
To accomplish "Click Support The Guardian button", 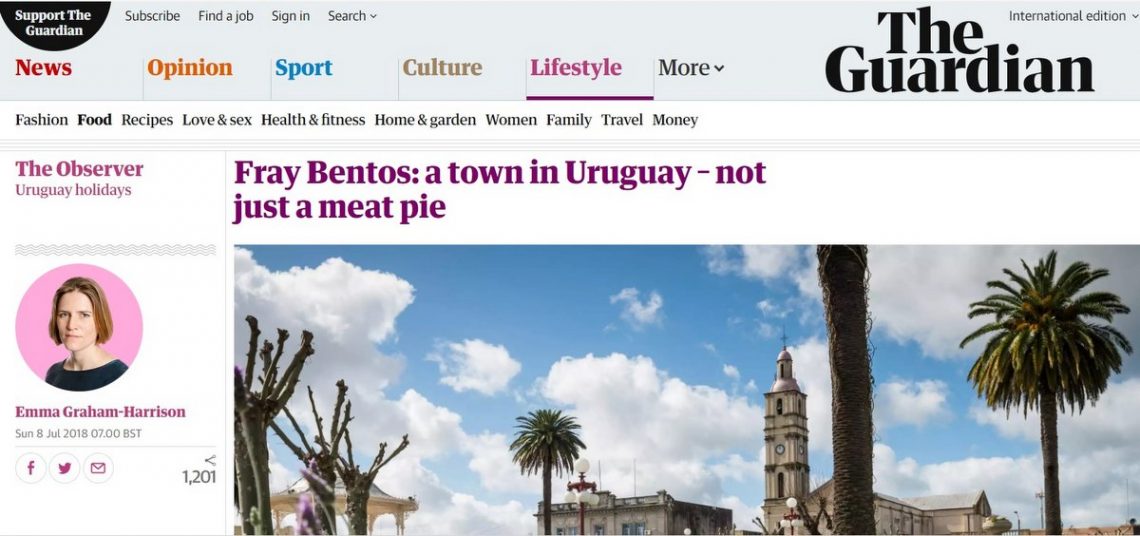I will point(55,23).
